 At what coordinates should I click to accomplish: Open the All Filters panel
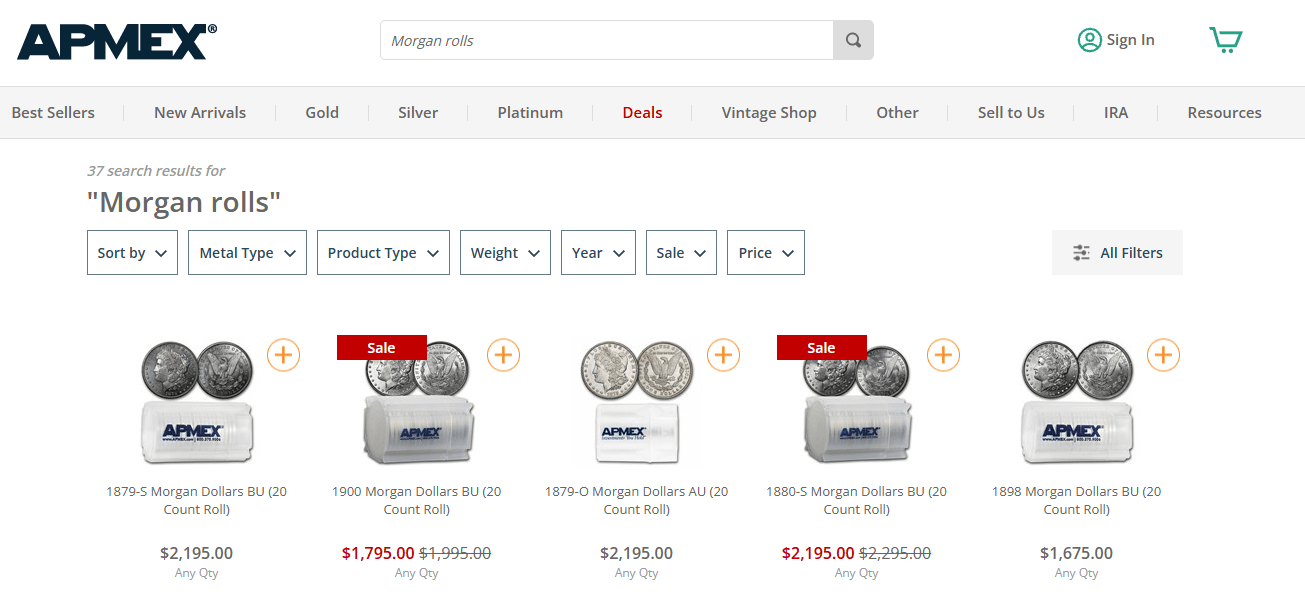pyautogui.click(x=1117, y=253)
